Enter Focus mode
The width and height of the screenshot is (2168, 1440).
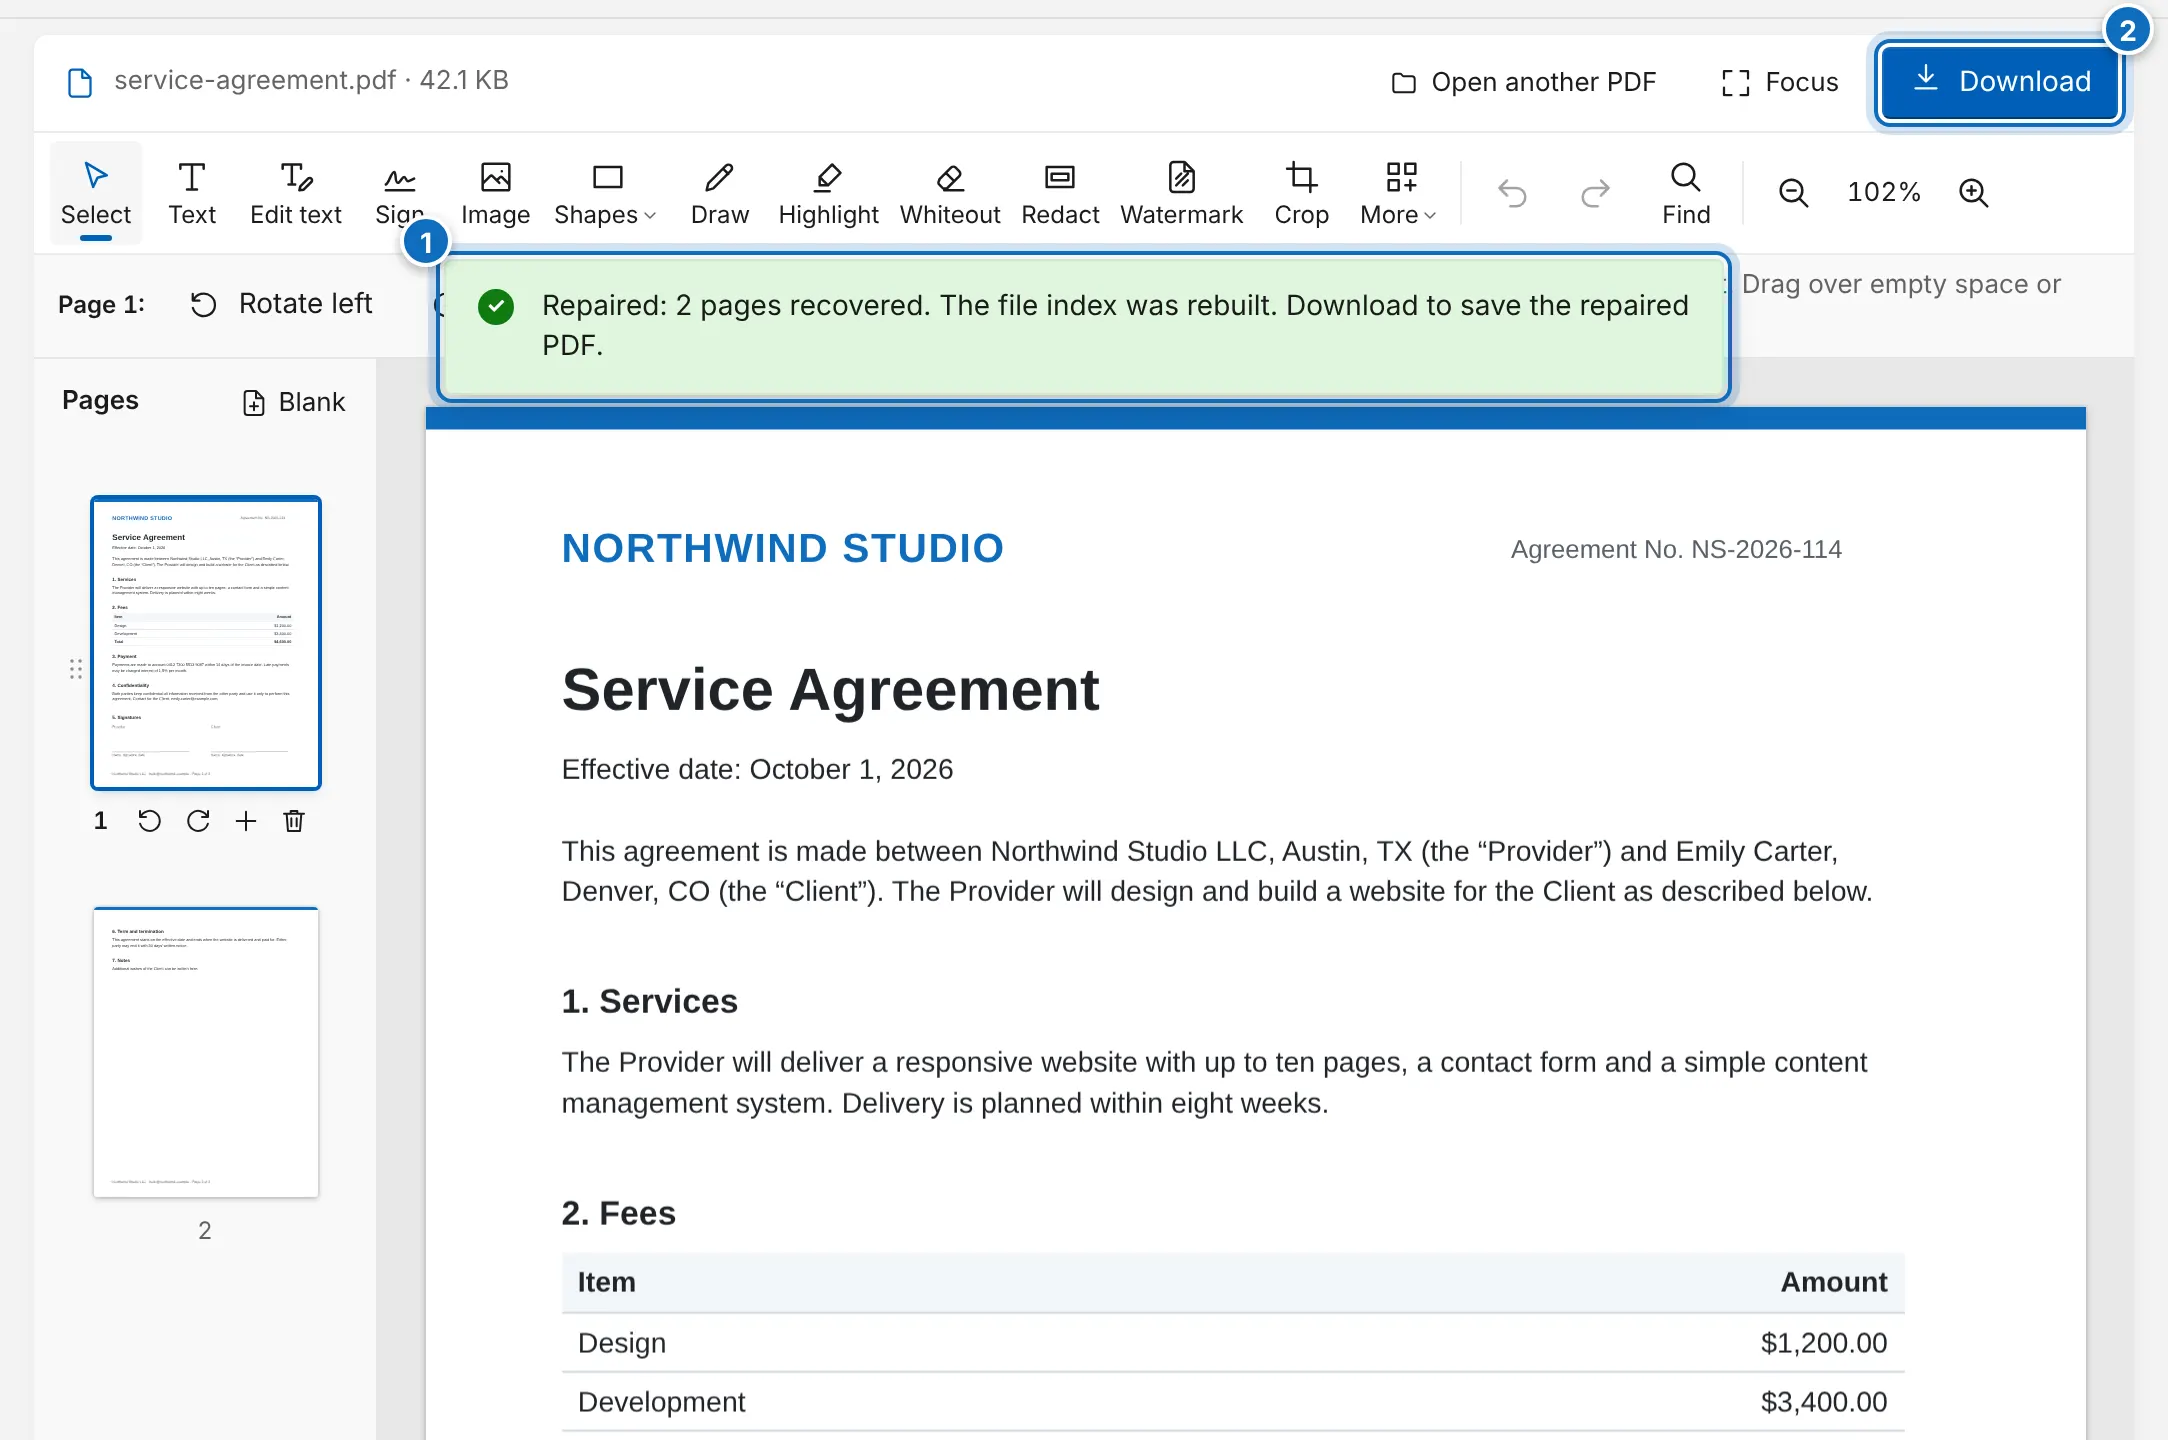click(x=1780, y=82)
